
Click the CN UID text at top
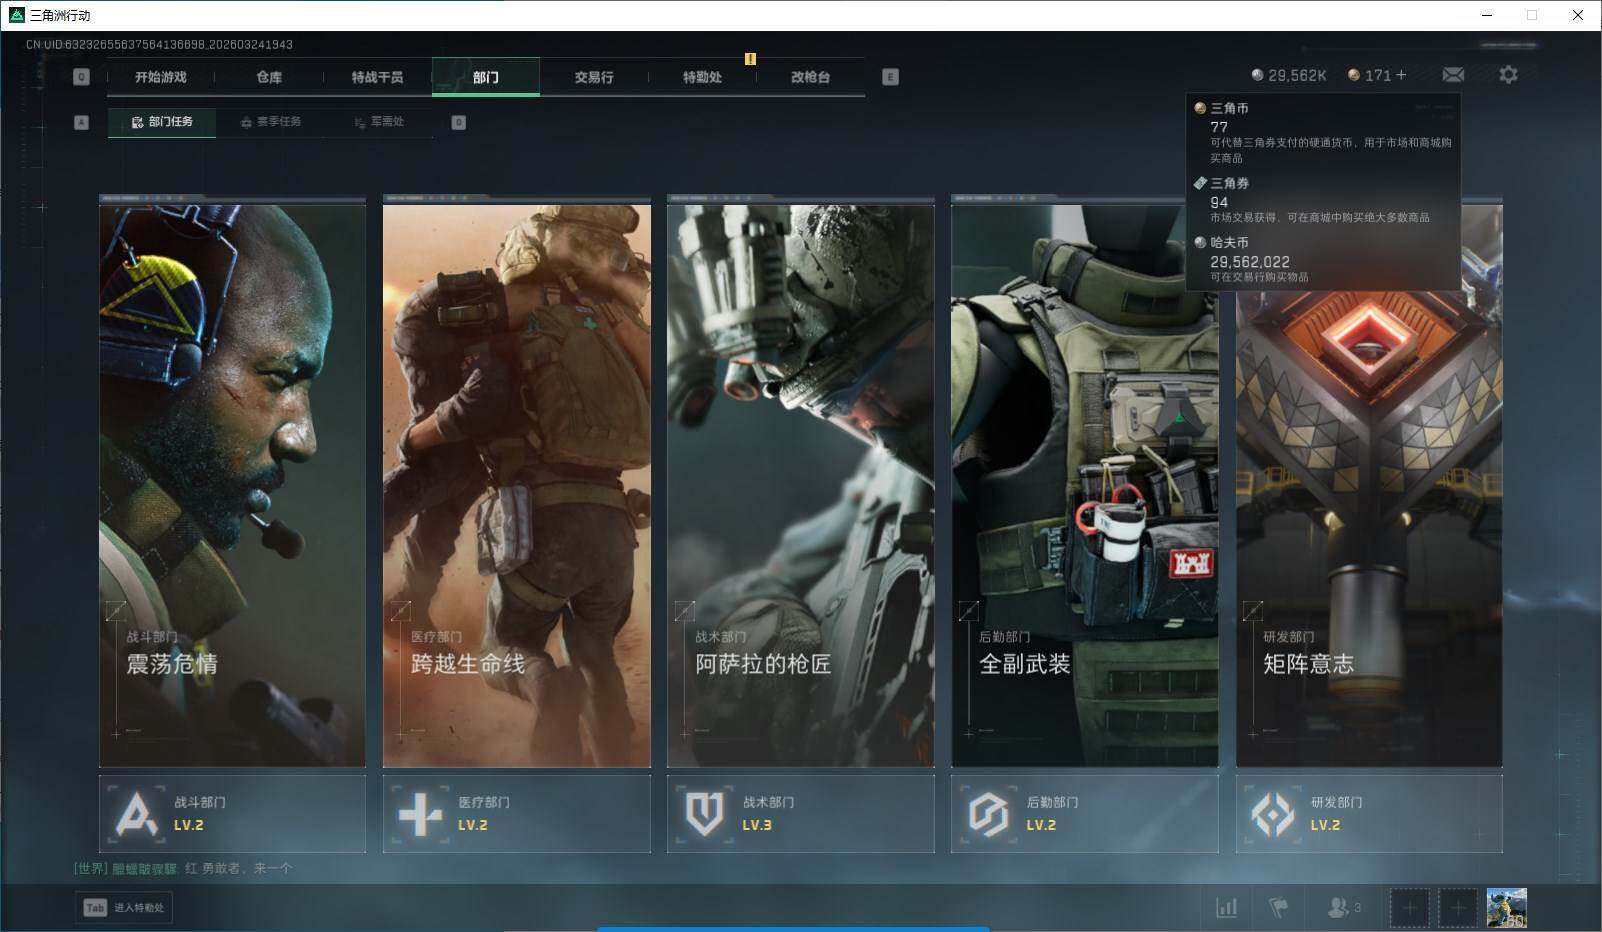(x=159, y=45)
